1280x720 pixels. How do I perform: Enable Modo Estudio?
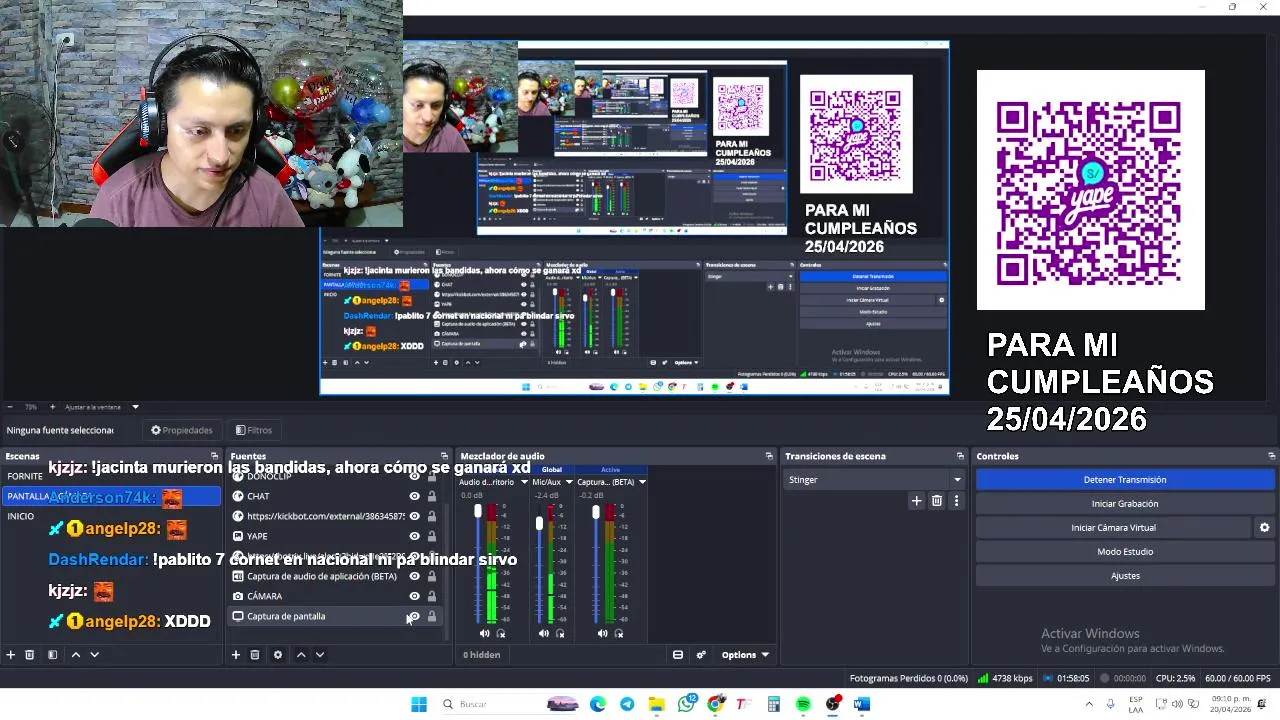pyautogui.click(x=1125, y=552)
